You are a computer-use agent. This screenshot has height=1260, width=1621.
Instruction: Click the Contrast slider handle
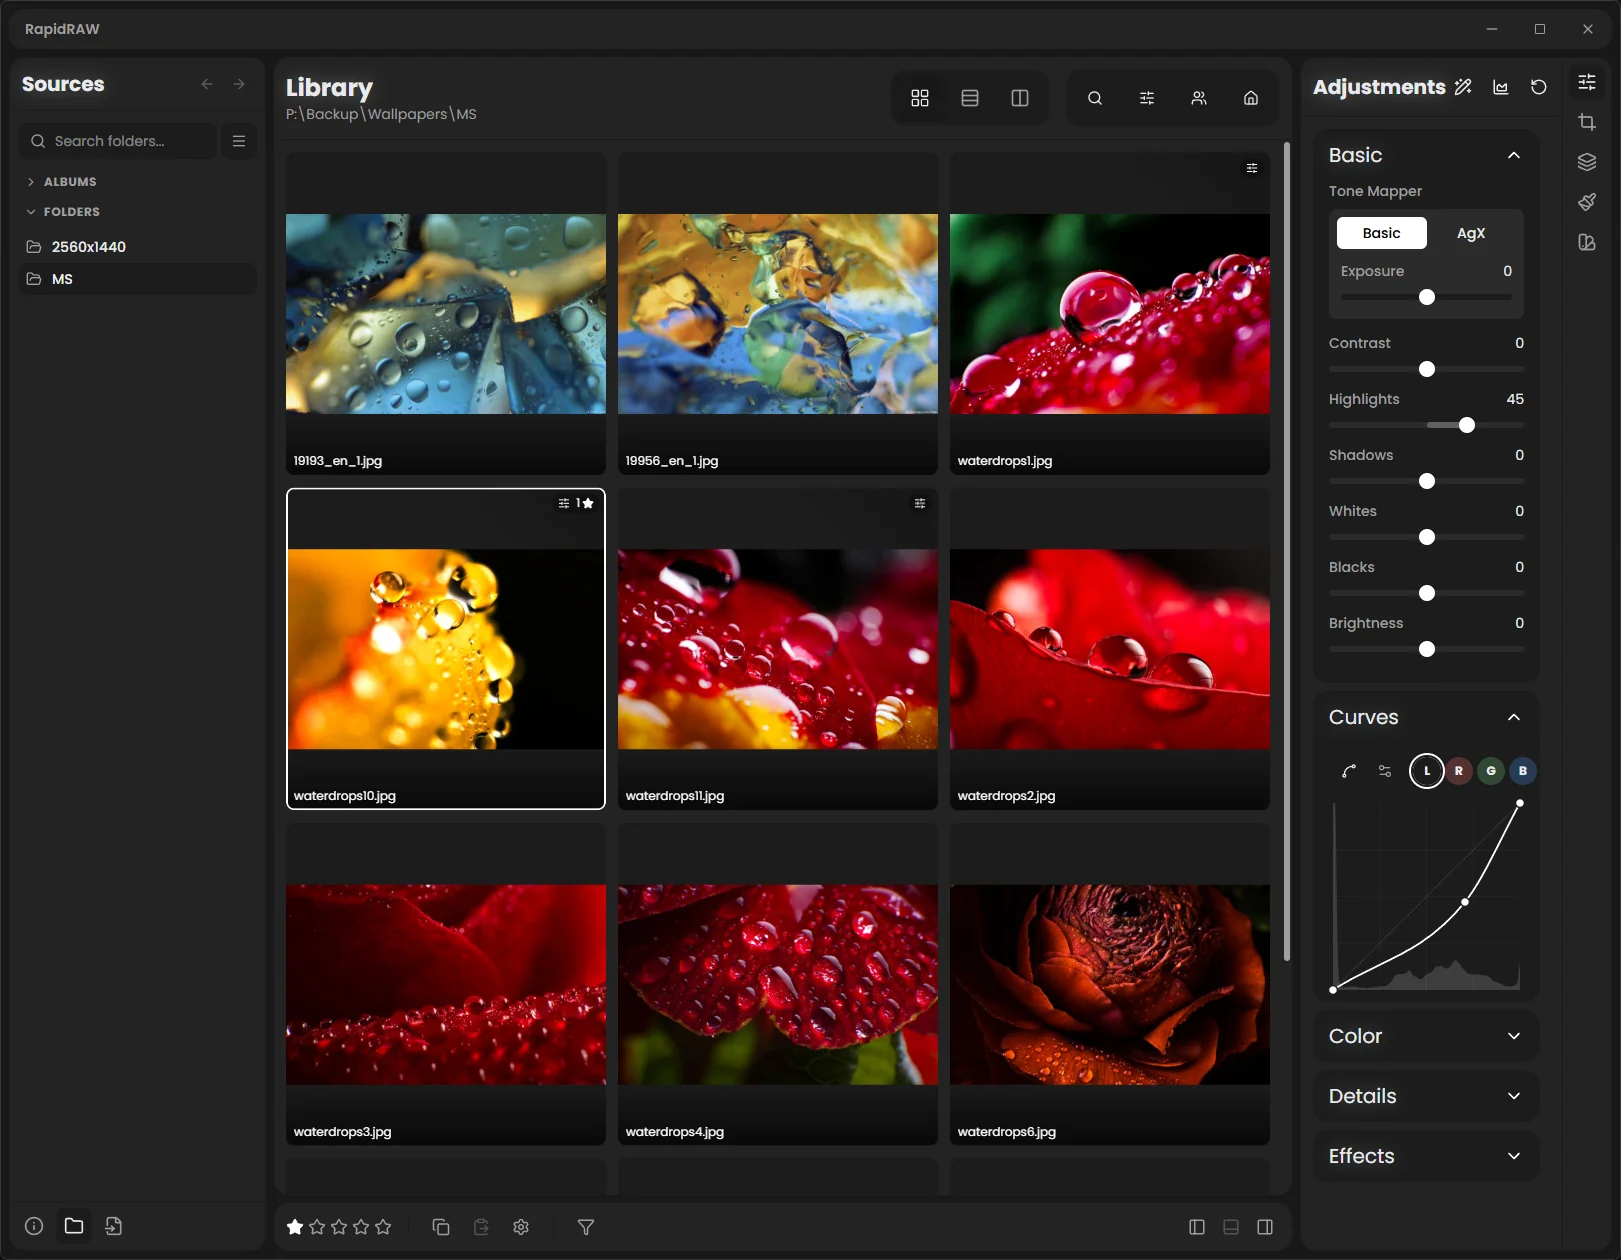(1427, 369)
